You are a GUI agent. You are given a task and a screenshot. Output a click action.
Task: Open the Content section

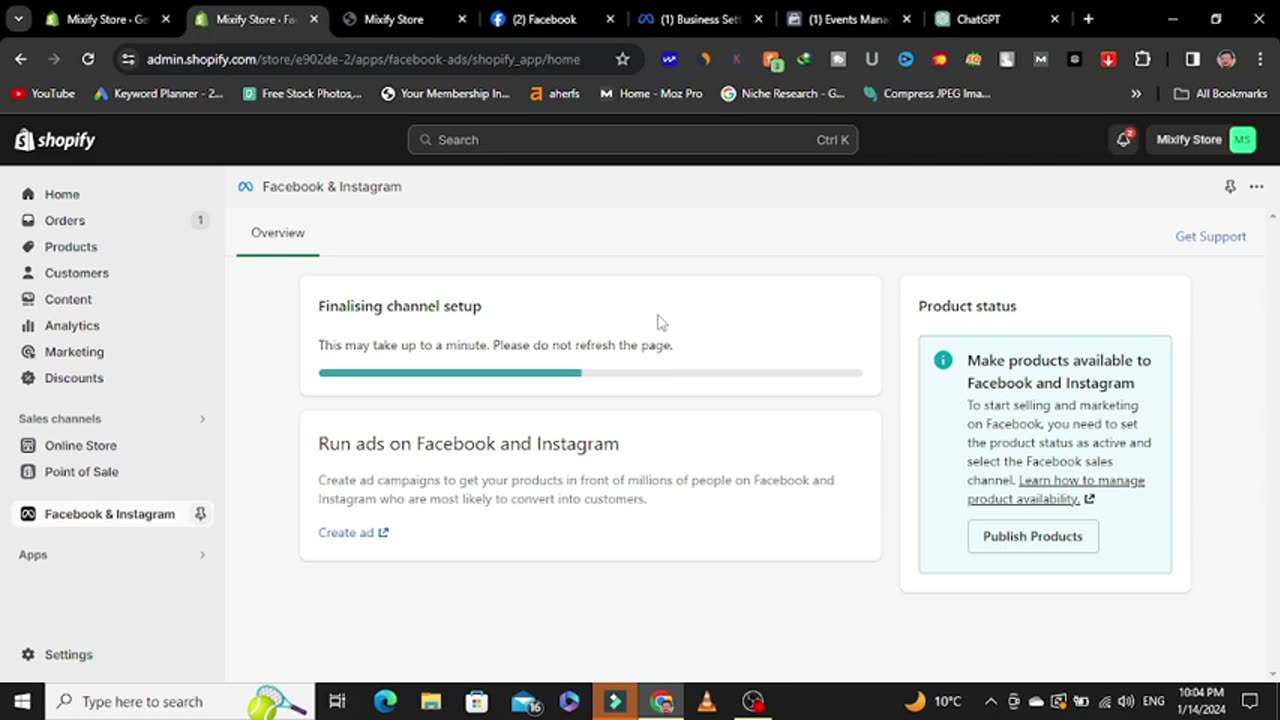[x=68, y=299]
